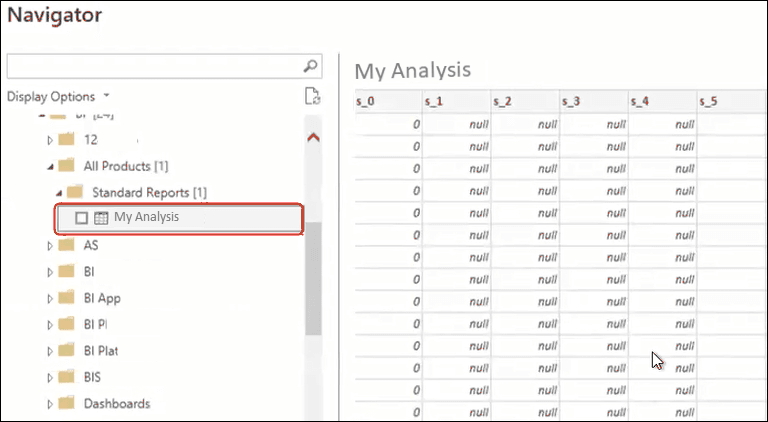Screen dimensions: 768x422
Task: Click the tree vertical scrollbar thumb
Action: 313,278
